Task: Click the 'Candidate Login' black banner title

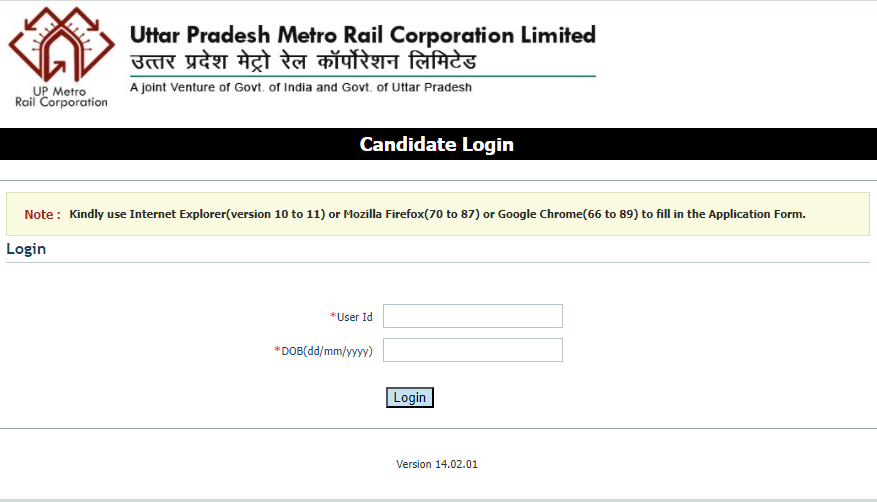Action: pyautogui.click(x=436, y=144)
